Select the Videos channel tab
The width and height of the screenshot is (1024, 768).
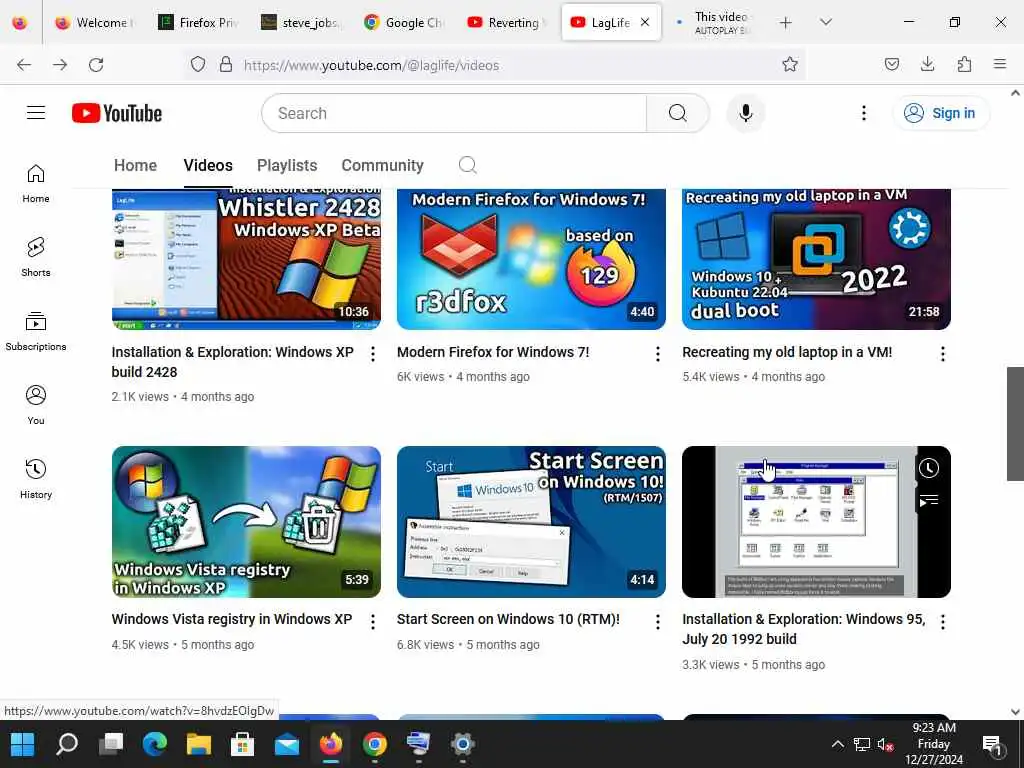pos(208,165)
